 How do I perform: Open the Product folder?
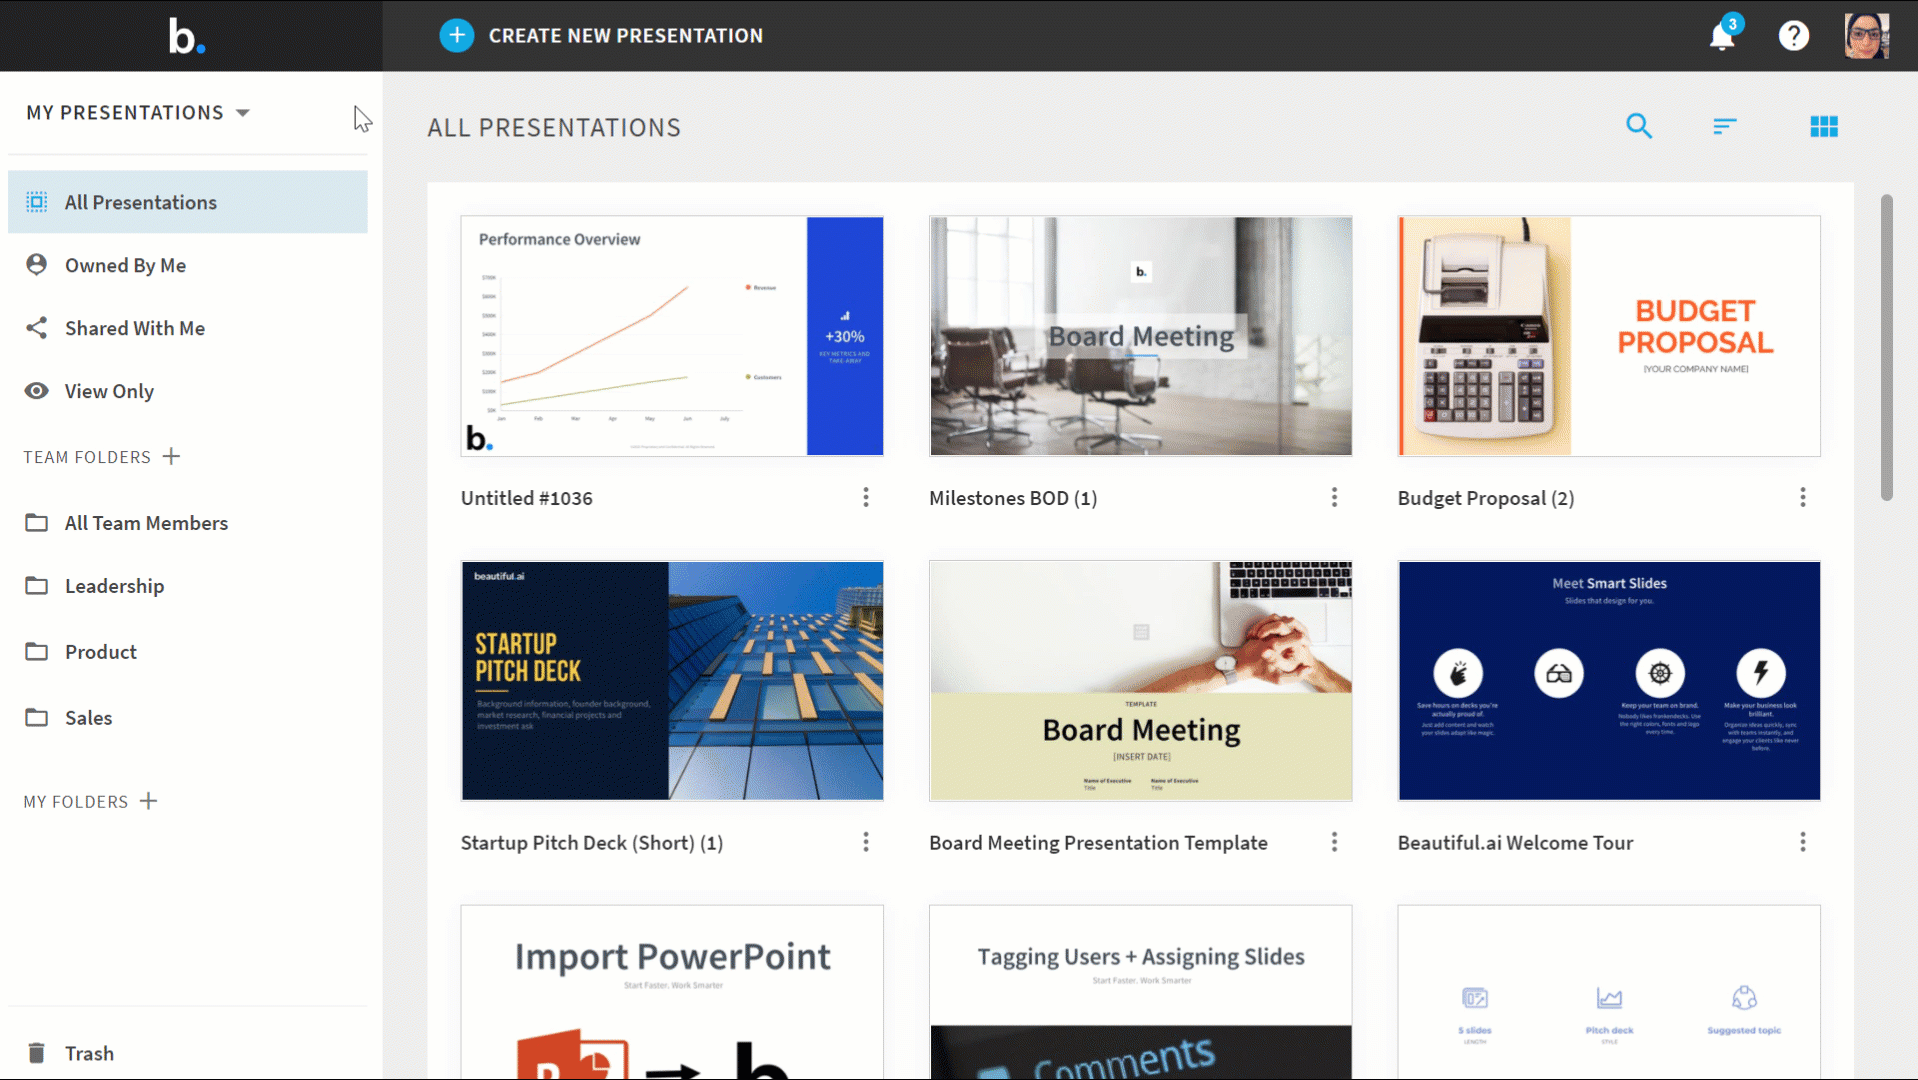point(188,652)
